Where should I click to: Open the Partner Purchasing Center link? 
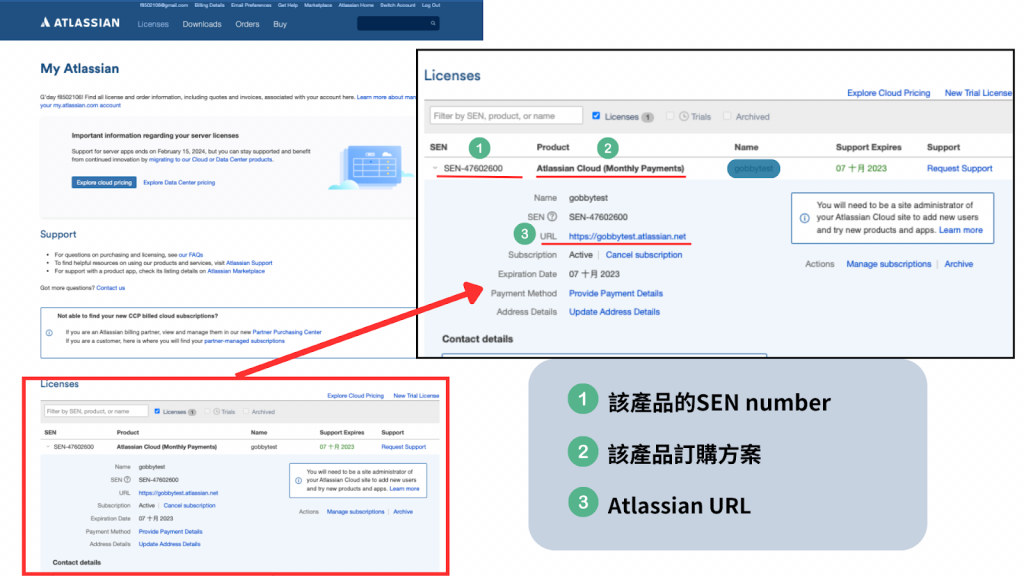(x=287, y=332)
